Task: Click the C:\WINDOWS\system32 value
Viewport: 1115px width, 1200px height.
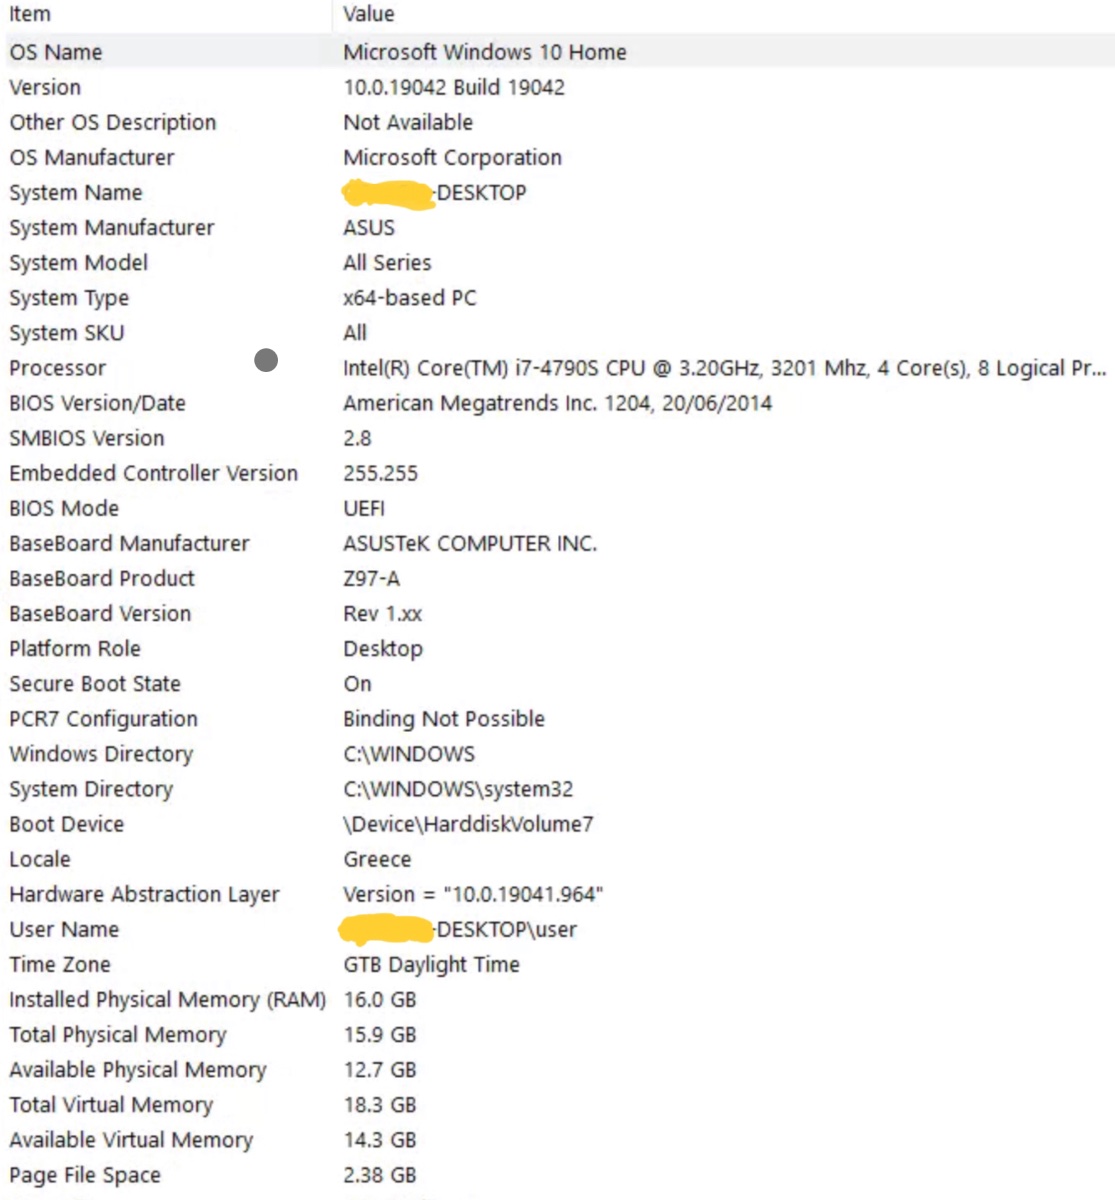Action: pos(458,789)
